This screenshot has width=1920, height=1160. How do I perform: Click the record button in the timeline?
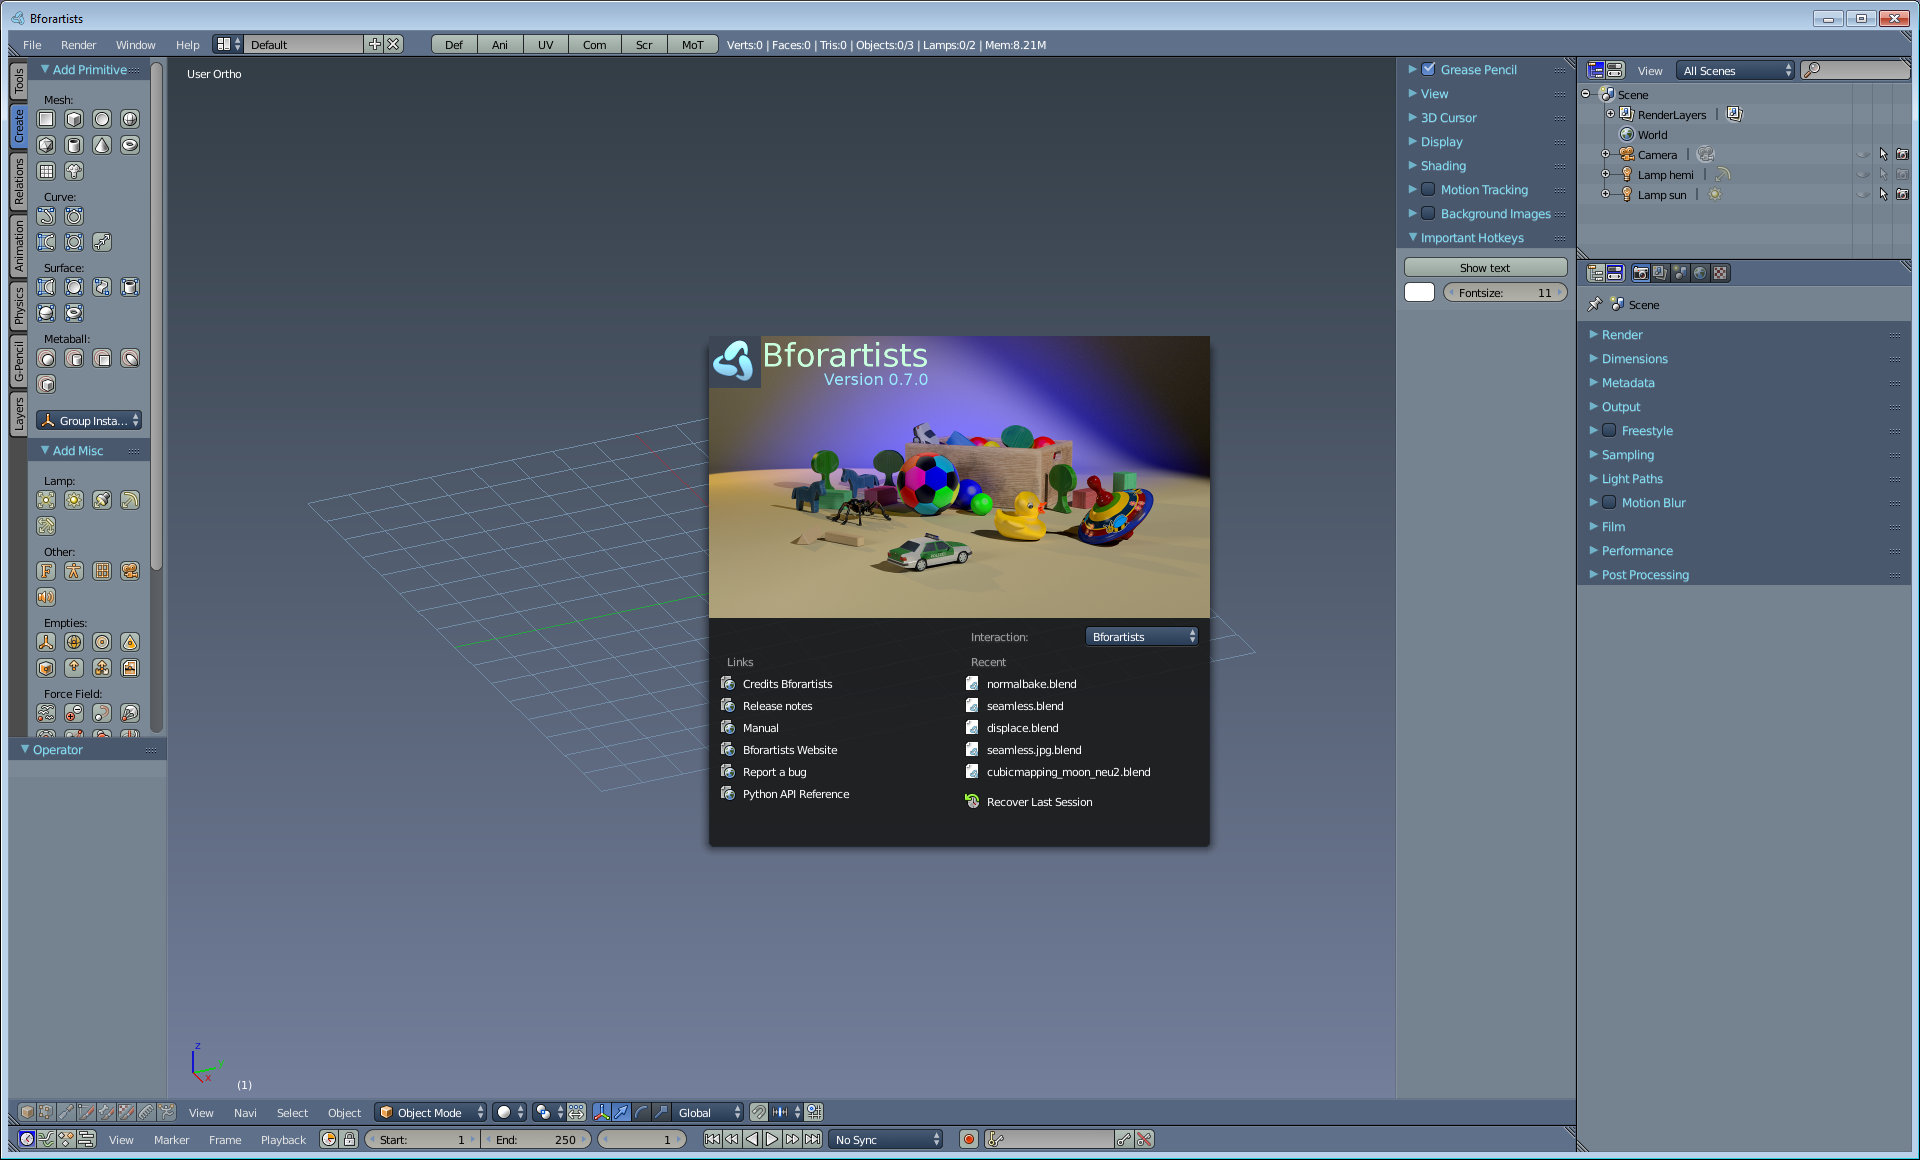pyautogui.click(x=968, y=1139)
